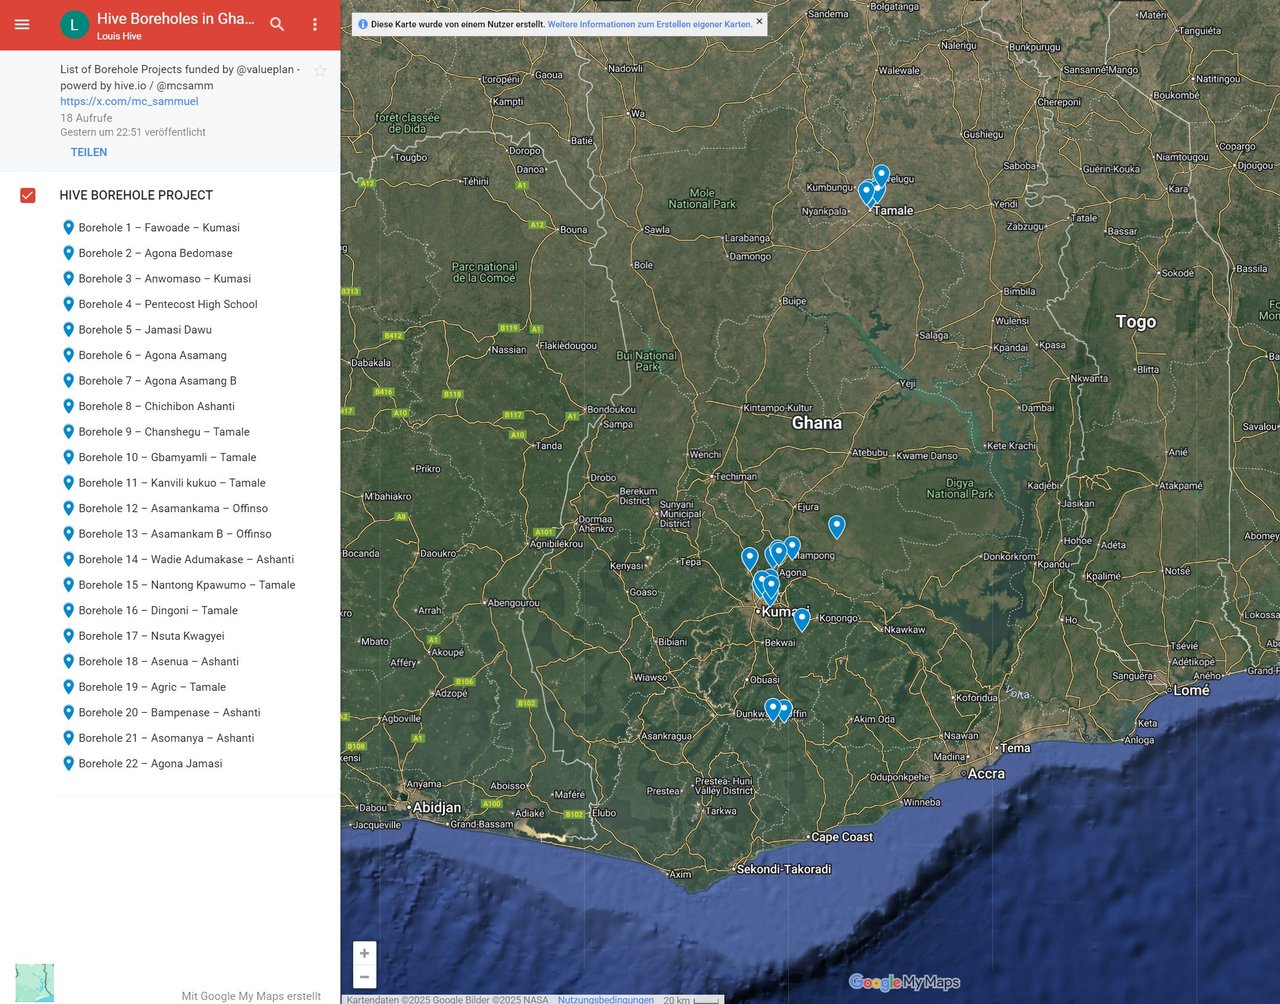Click the Lomé city label
Screen dimensions: 1280x1004
(1191, 690)
